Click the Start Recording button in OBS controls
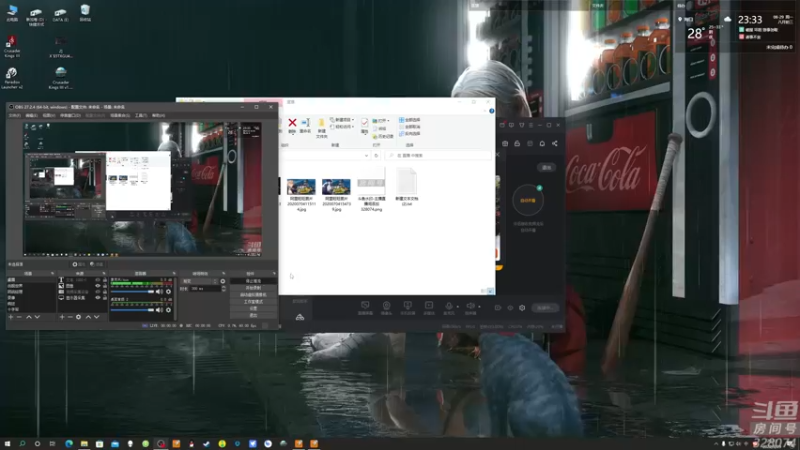This screenshot has height=450, width=800. [x=254, y=288]
